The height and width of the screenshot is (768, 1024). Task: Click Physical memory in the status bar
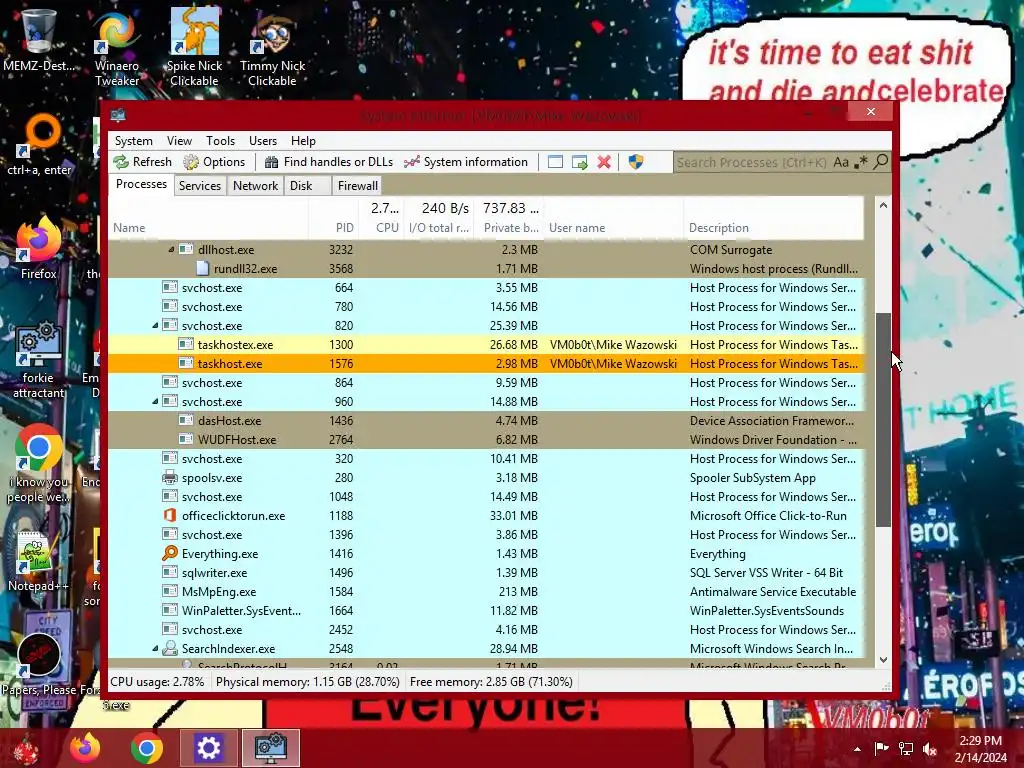point(308,682)
